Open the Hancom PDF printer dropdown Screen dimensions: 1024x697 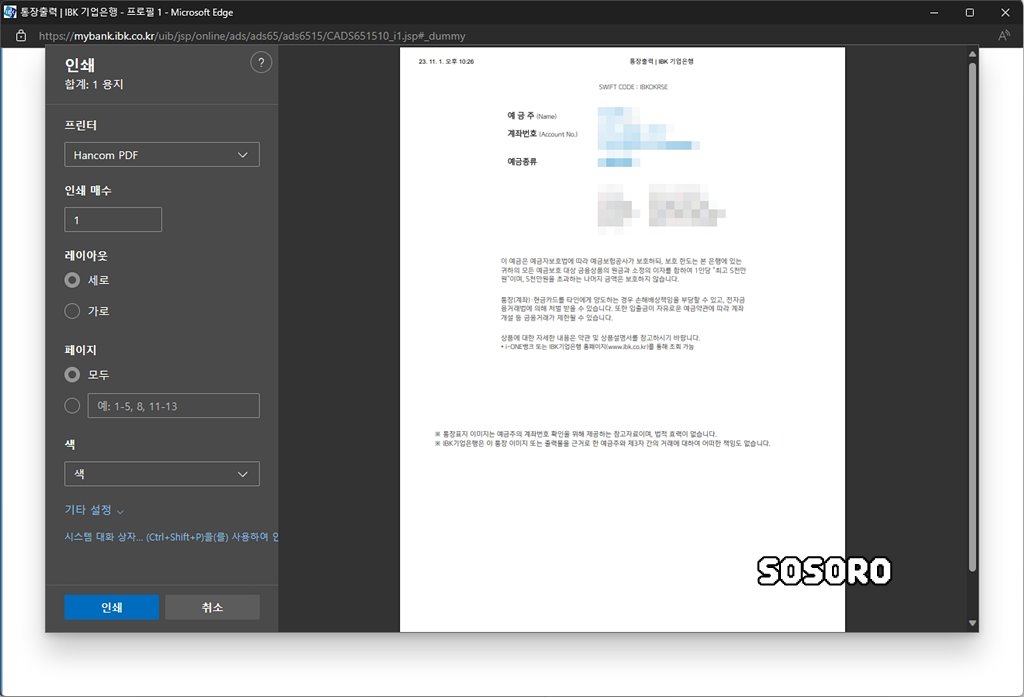[x=162, y=155]
